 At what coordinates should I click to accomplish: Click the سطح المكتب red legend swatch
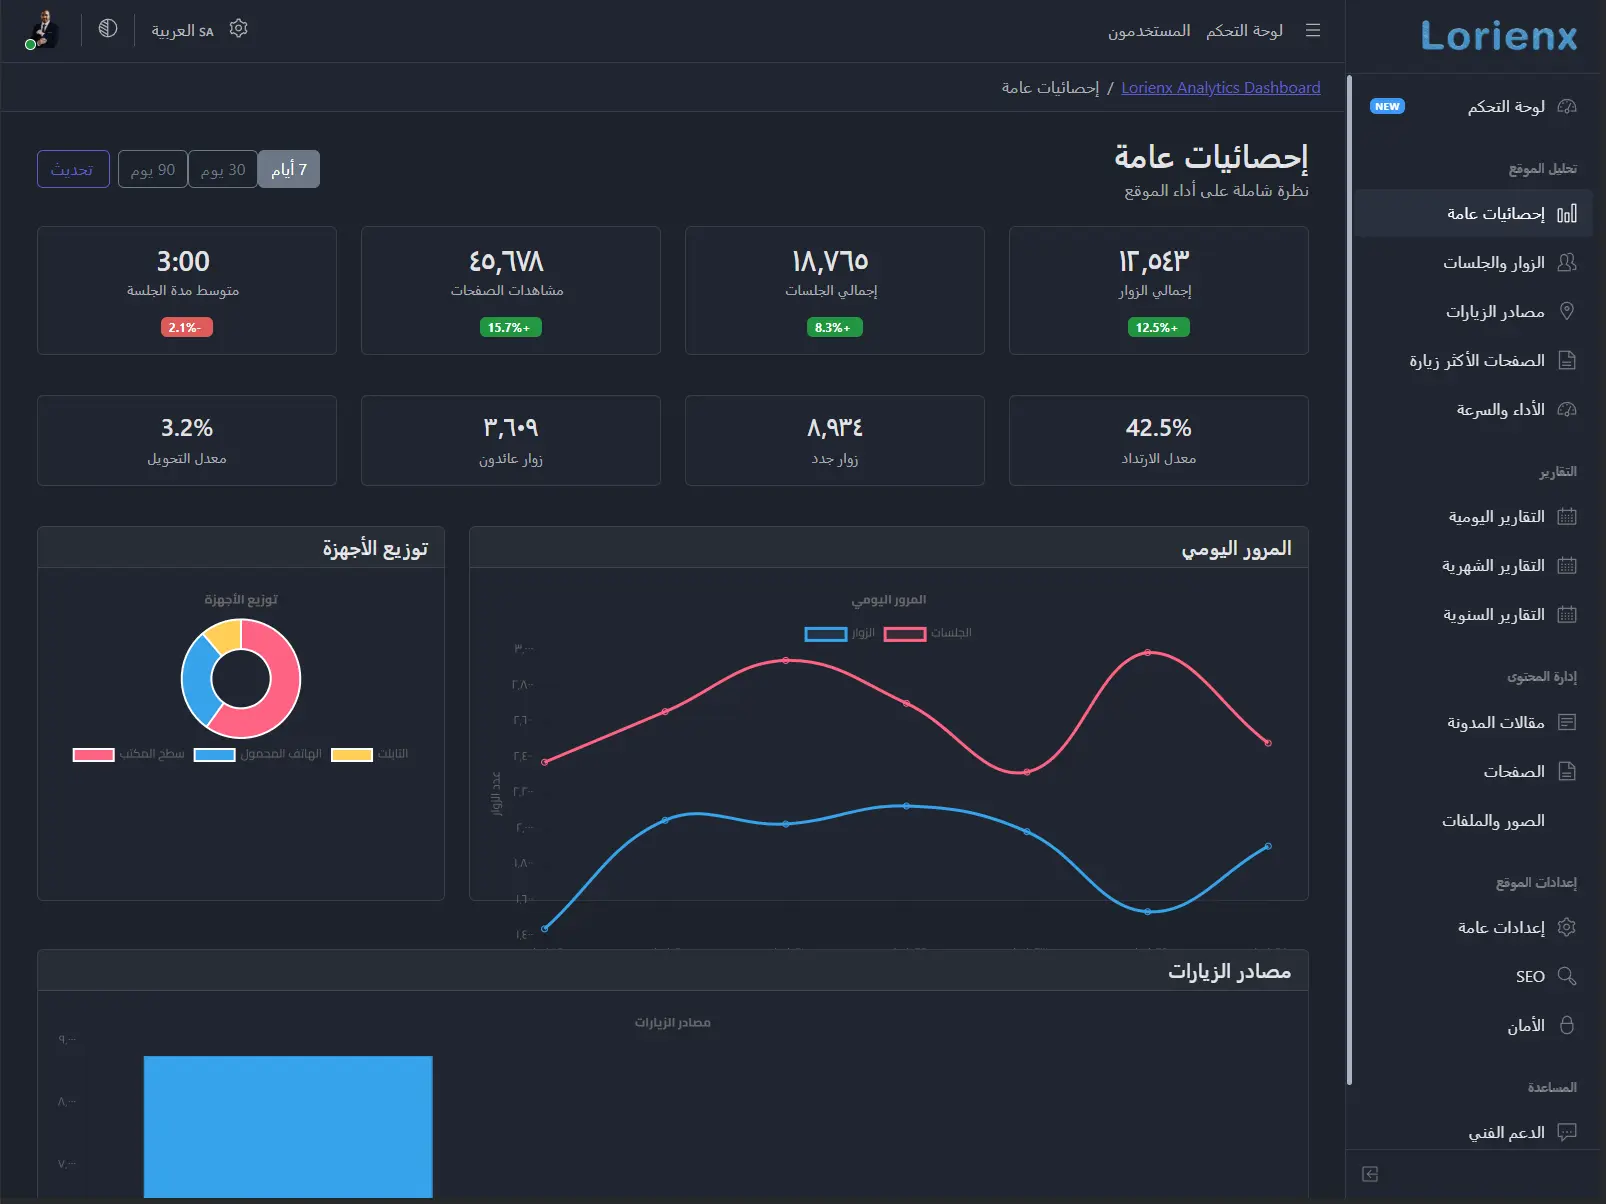[x=94, y=754]
